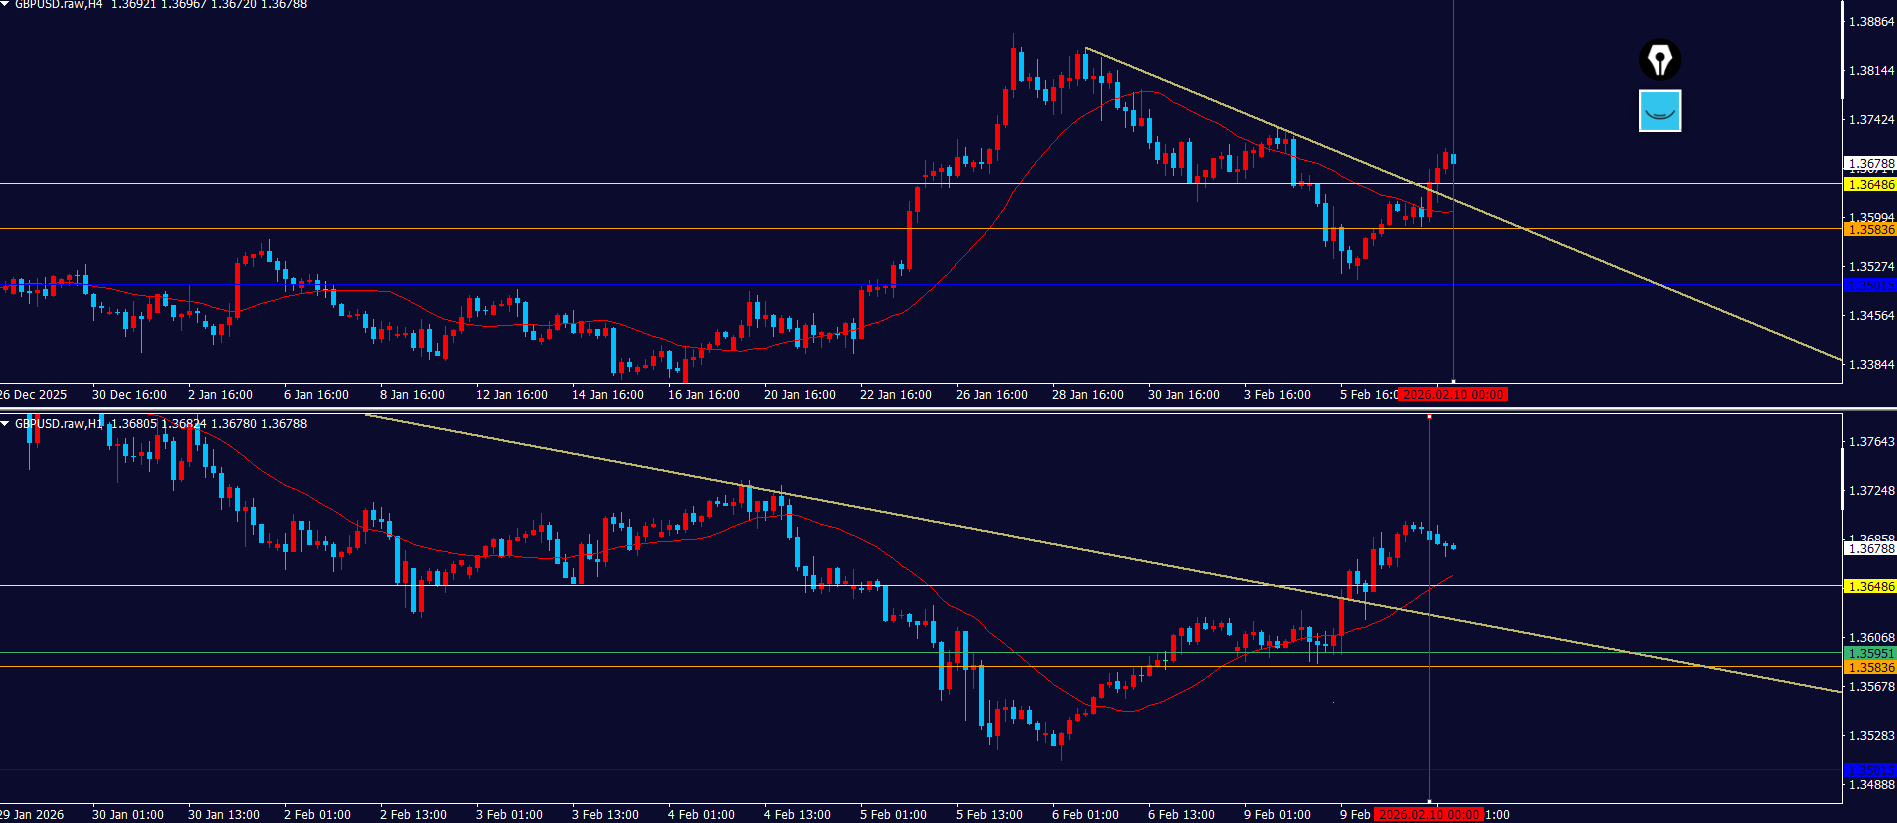Click the '5 Feb 01:00' label on H1 time axis

(x=893, y=815)
